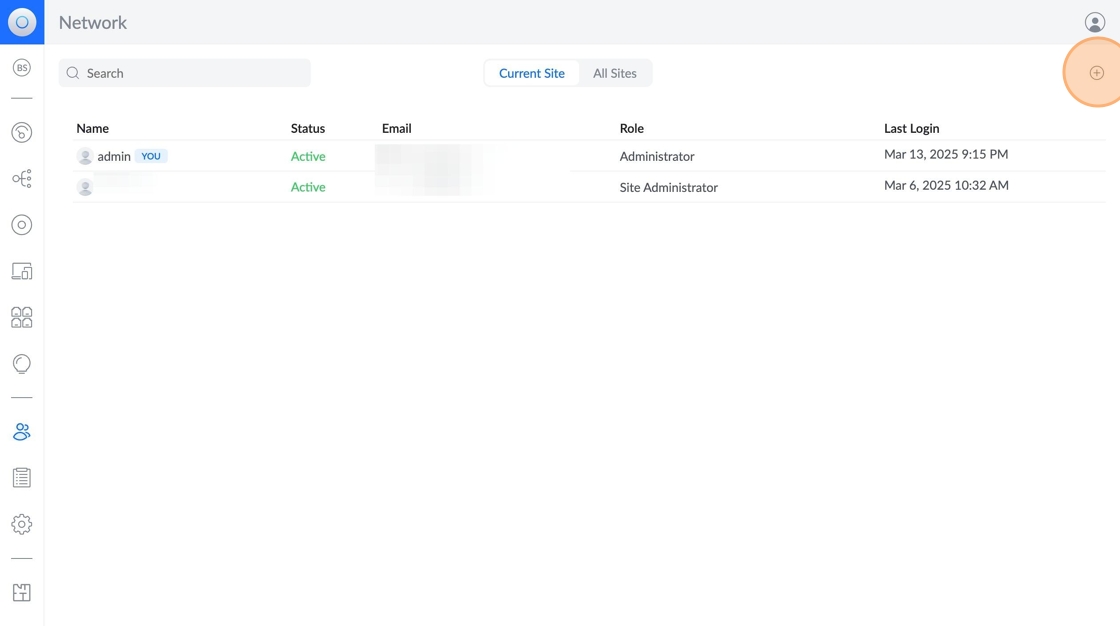Viewport: 1120px width, 626px height.
Task: Click the magnifier icon in search box
Action: pyautogui.click(x=73, y=73)
